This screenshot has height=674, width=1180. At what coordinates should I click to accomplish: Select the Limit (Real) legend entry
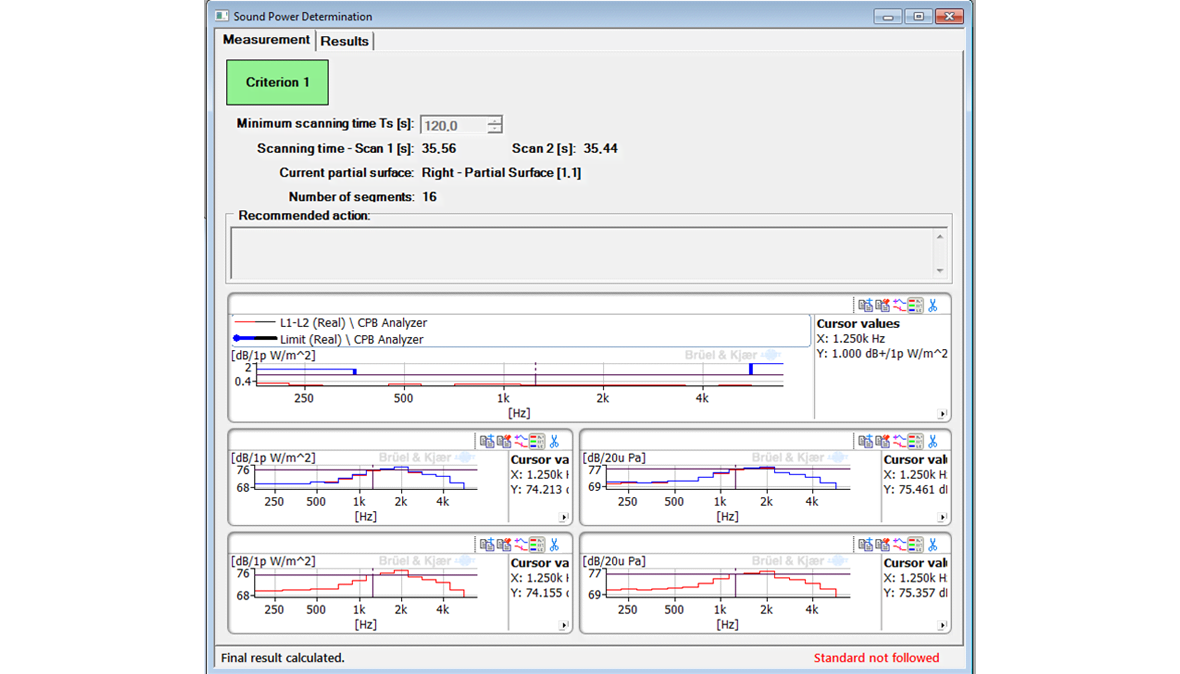click(x=351, y=339)
